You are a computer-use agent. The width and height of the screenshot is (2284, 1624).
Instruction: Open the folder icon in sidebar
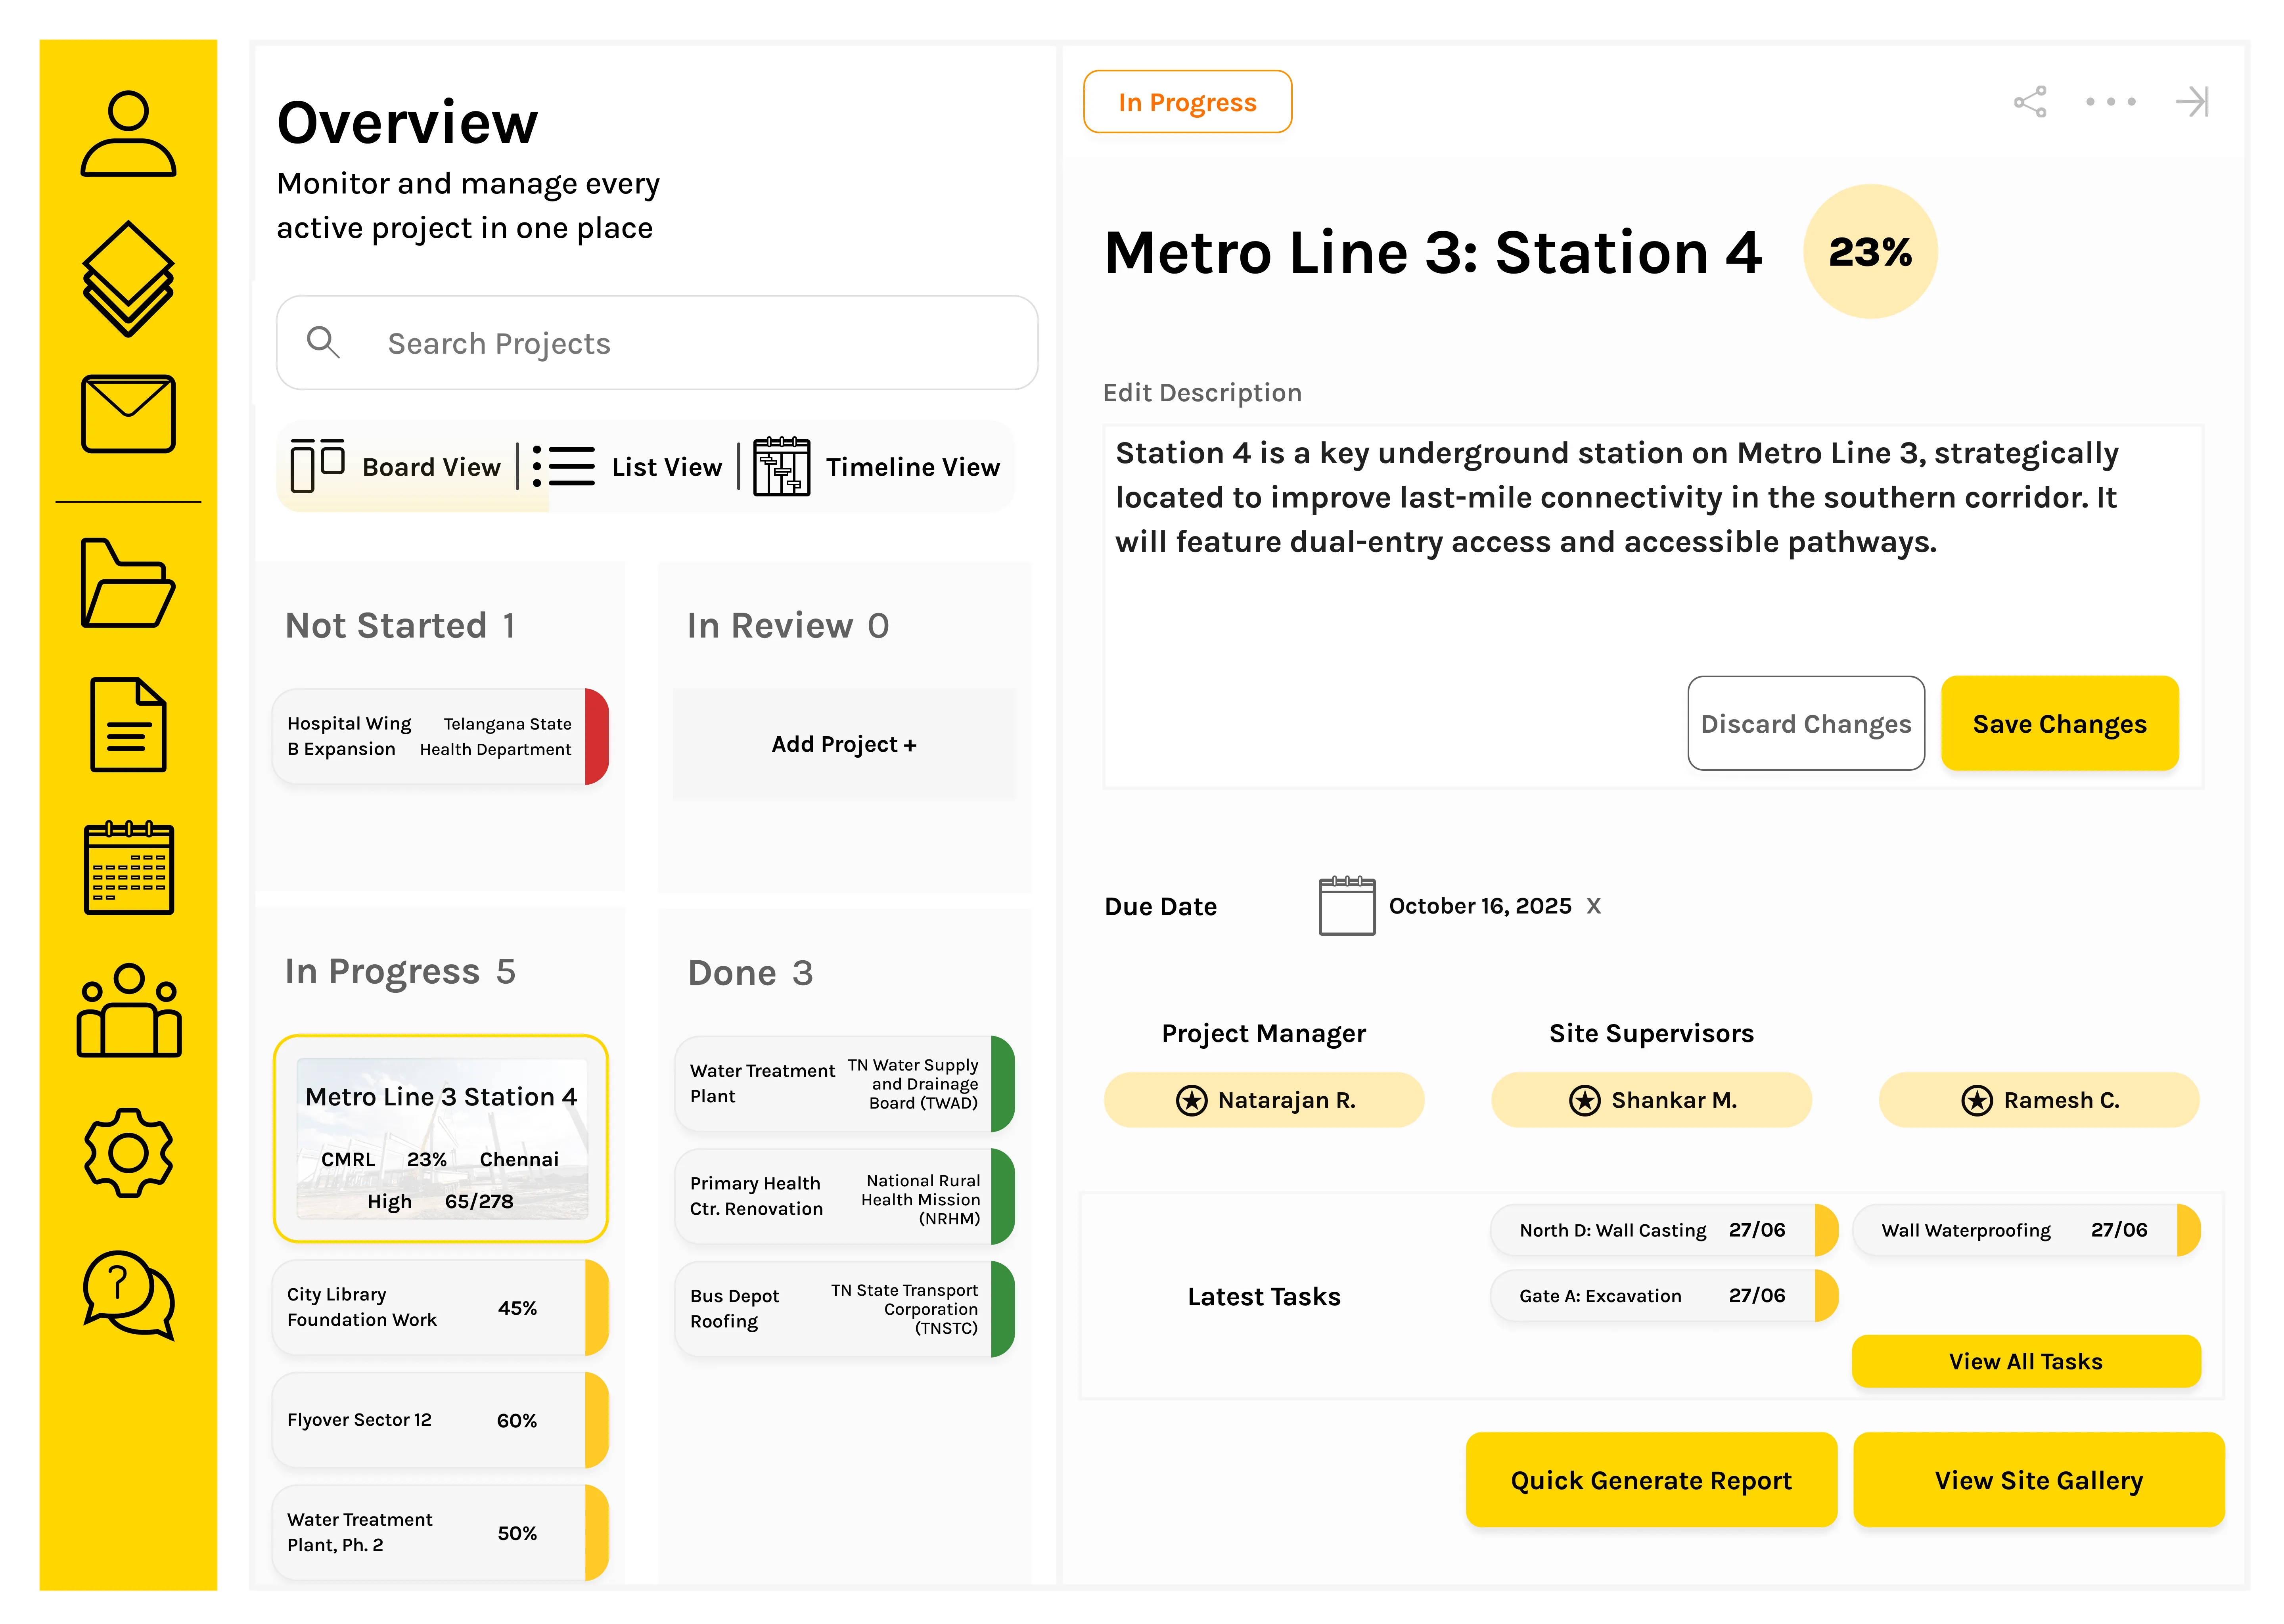[128, 583]
